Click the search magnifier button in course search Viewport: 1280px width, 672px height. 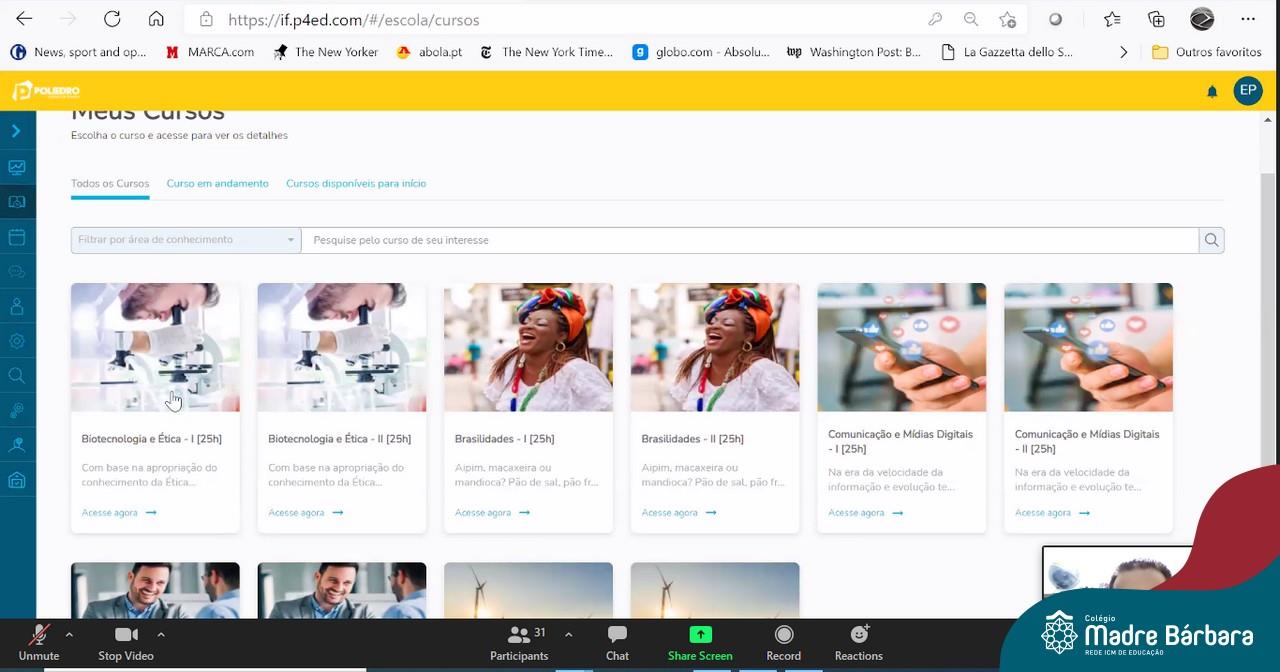[x=1211, y=240]
